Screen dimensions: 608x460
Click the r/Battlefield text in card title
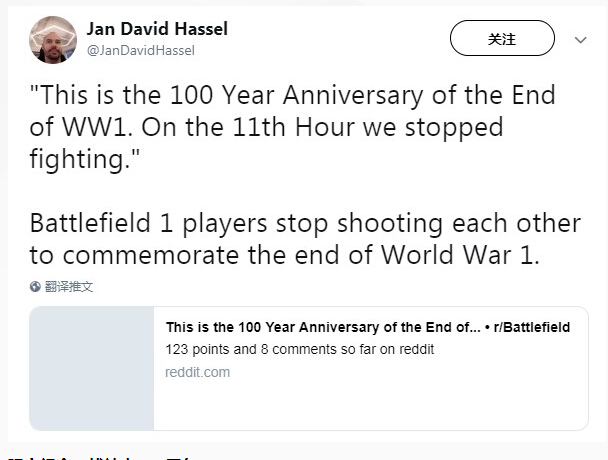pos(532,327)
